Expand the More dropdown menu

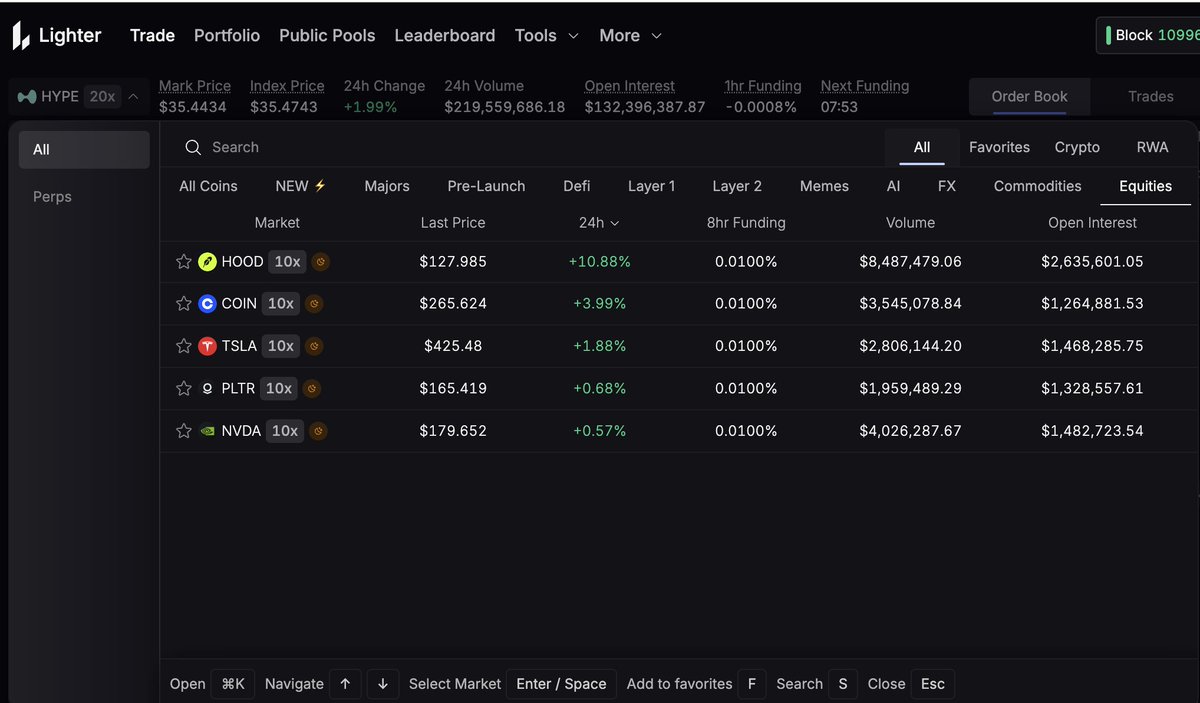(630, 35)
